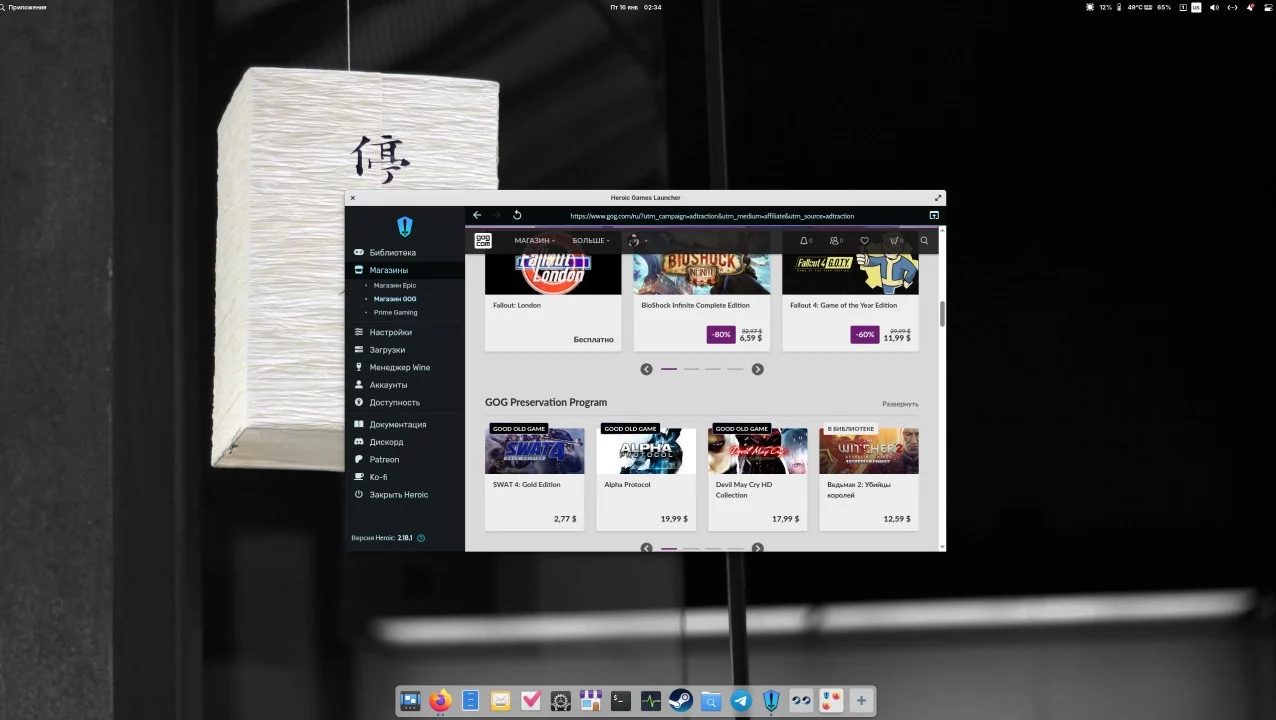The height and width of the screenshot is (720, 1276).
Task: Open Telegram from the dock
Action: click(741, 701)
